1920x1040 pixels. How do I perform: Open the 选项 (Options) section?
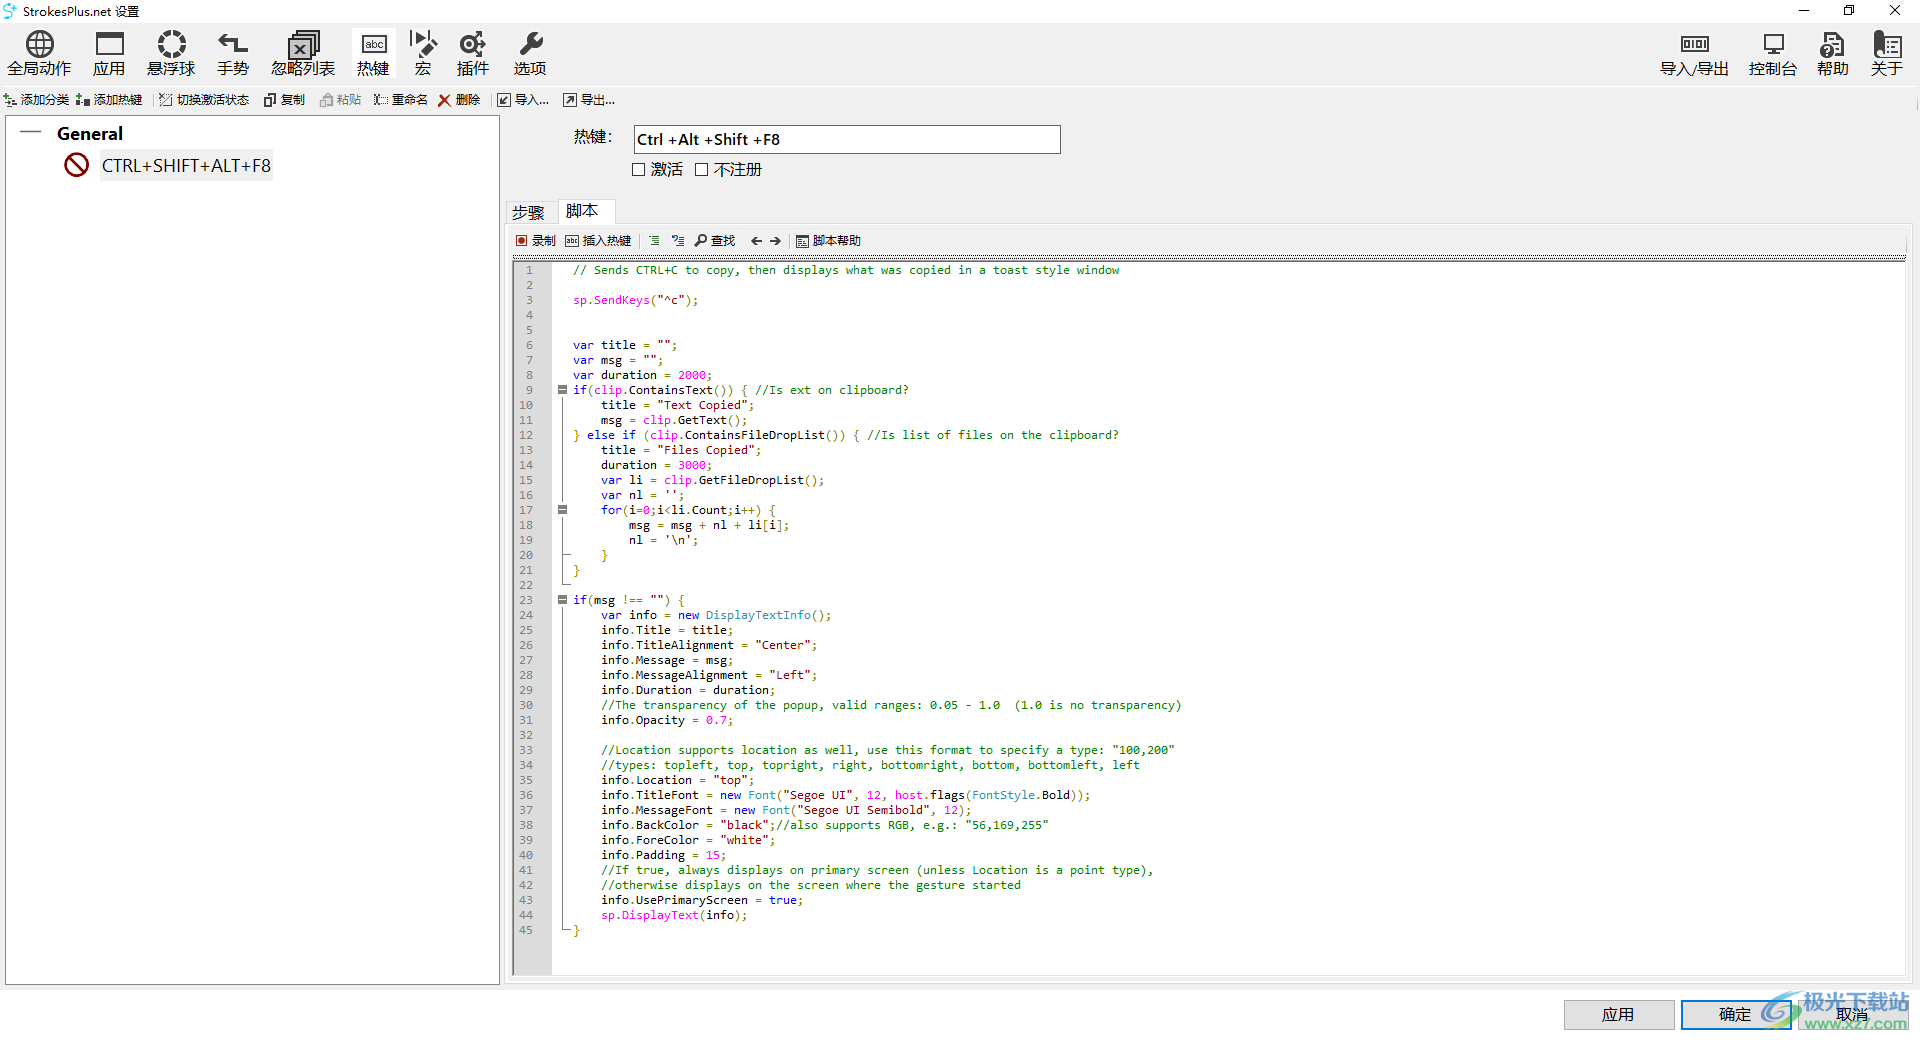tap(530, 54)
